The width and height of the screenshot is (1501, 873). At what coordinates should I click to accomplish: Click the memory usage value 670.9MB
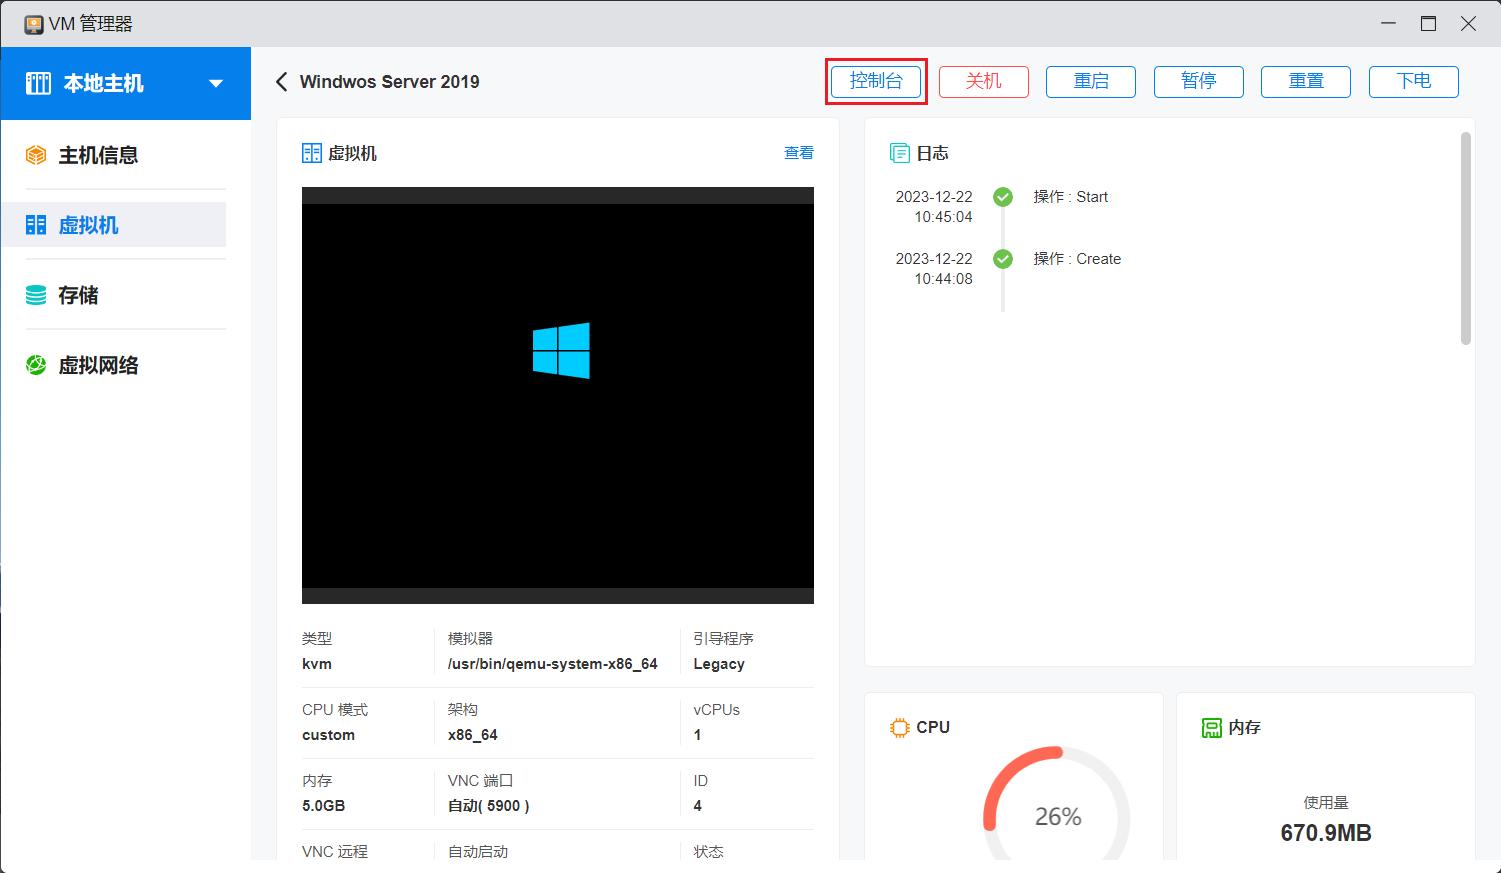(x=1326, y=833)
